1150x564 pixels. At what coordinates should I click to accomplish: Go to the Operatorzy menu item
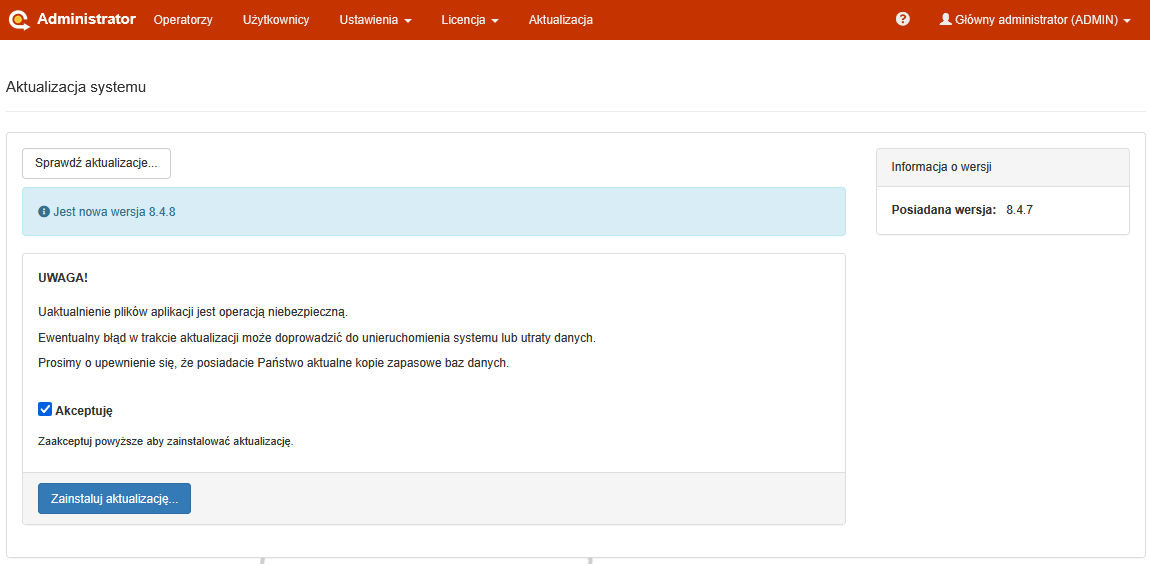[183, 20]
